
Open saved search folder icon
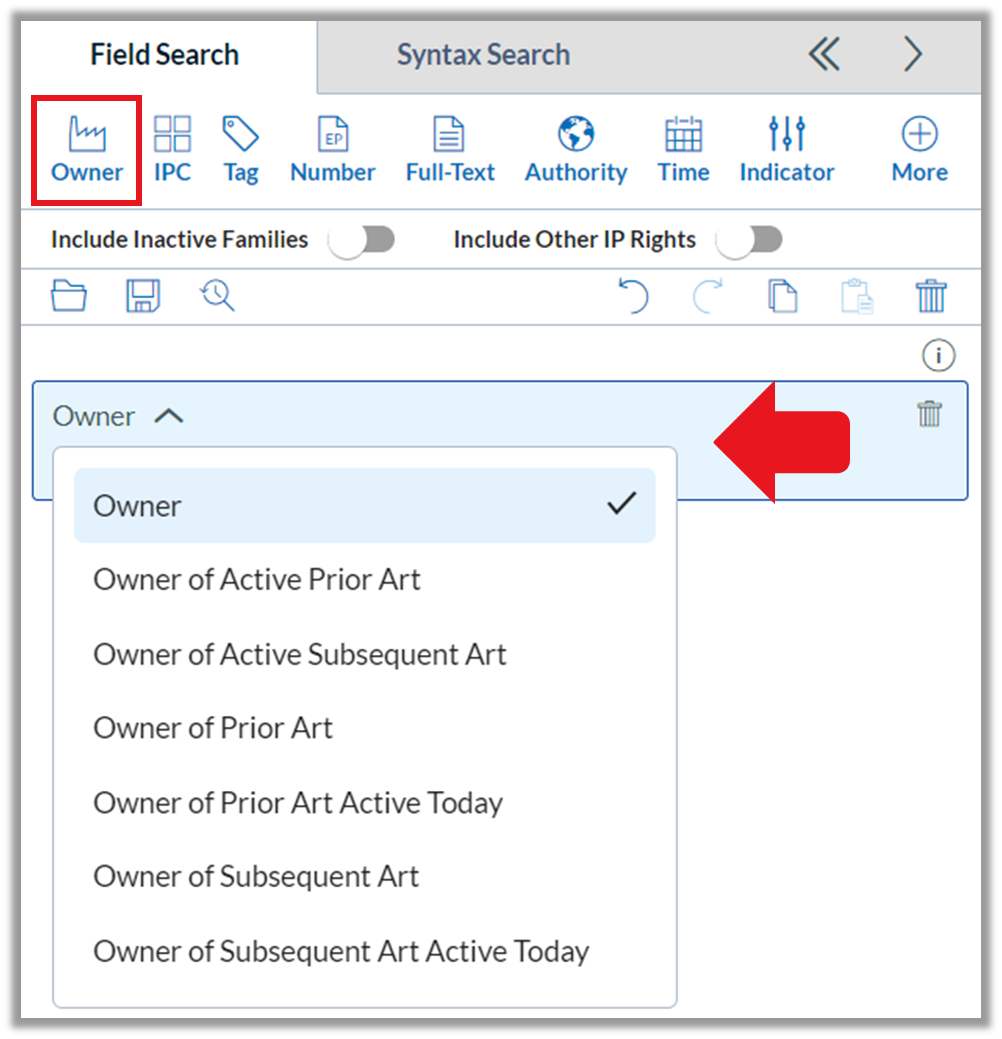69,296
